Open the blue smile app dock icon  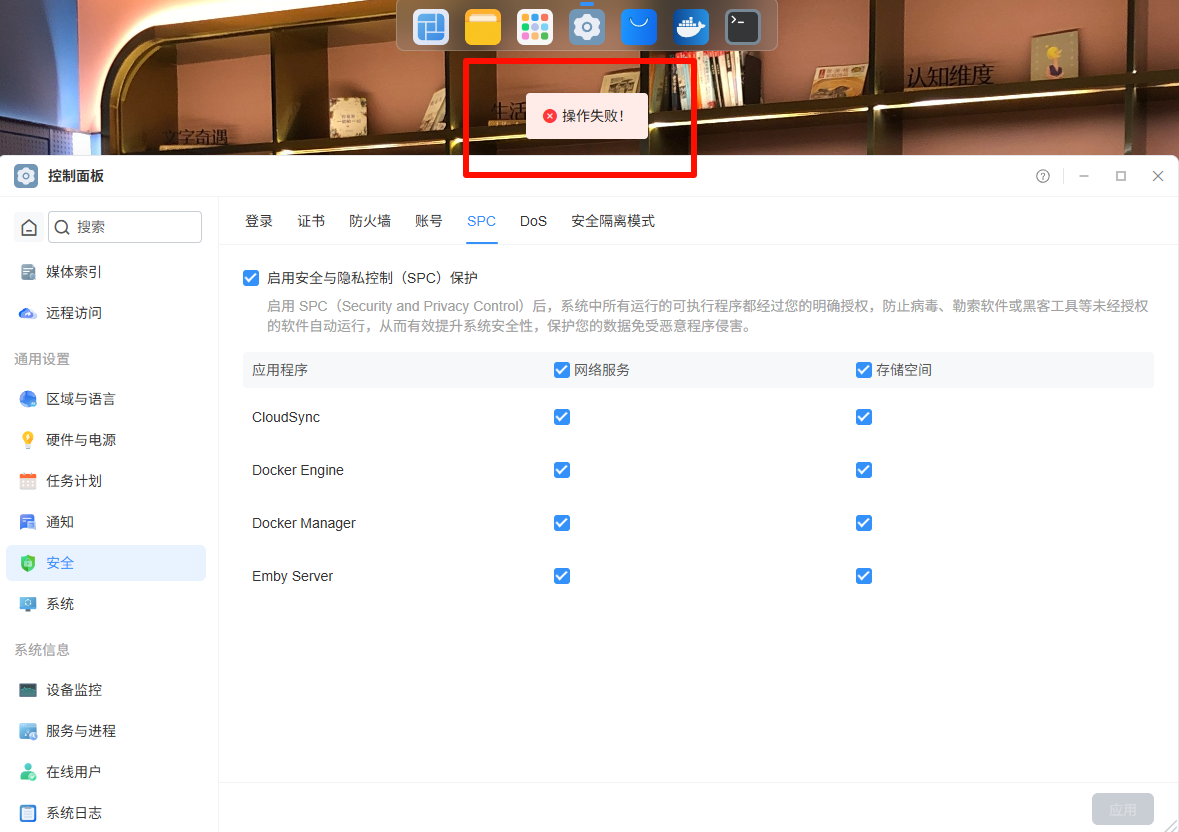click(638, 27)
